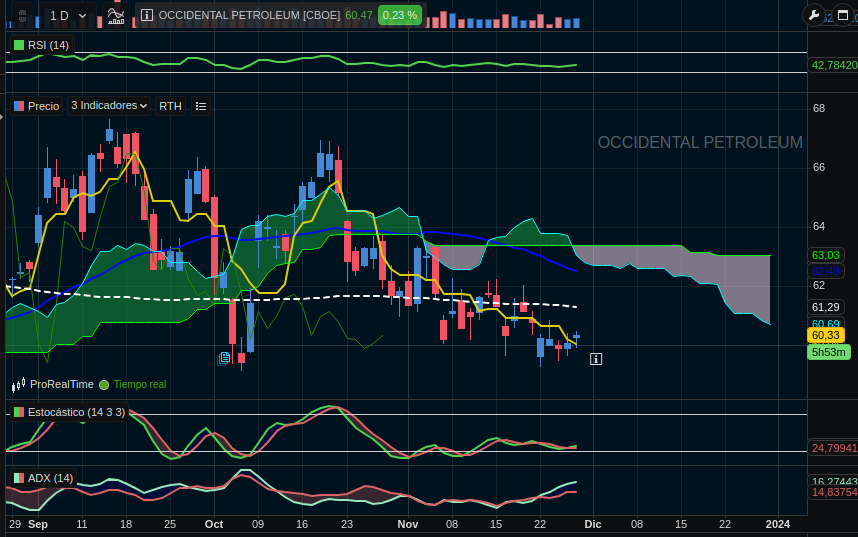Expand the left side panel arrow
This screenshot has height=537, width=858.
click(3, 116)
